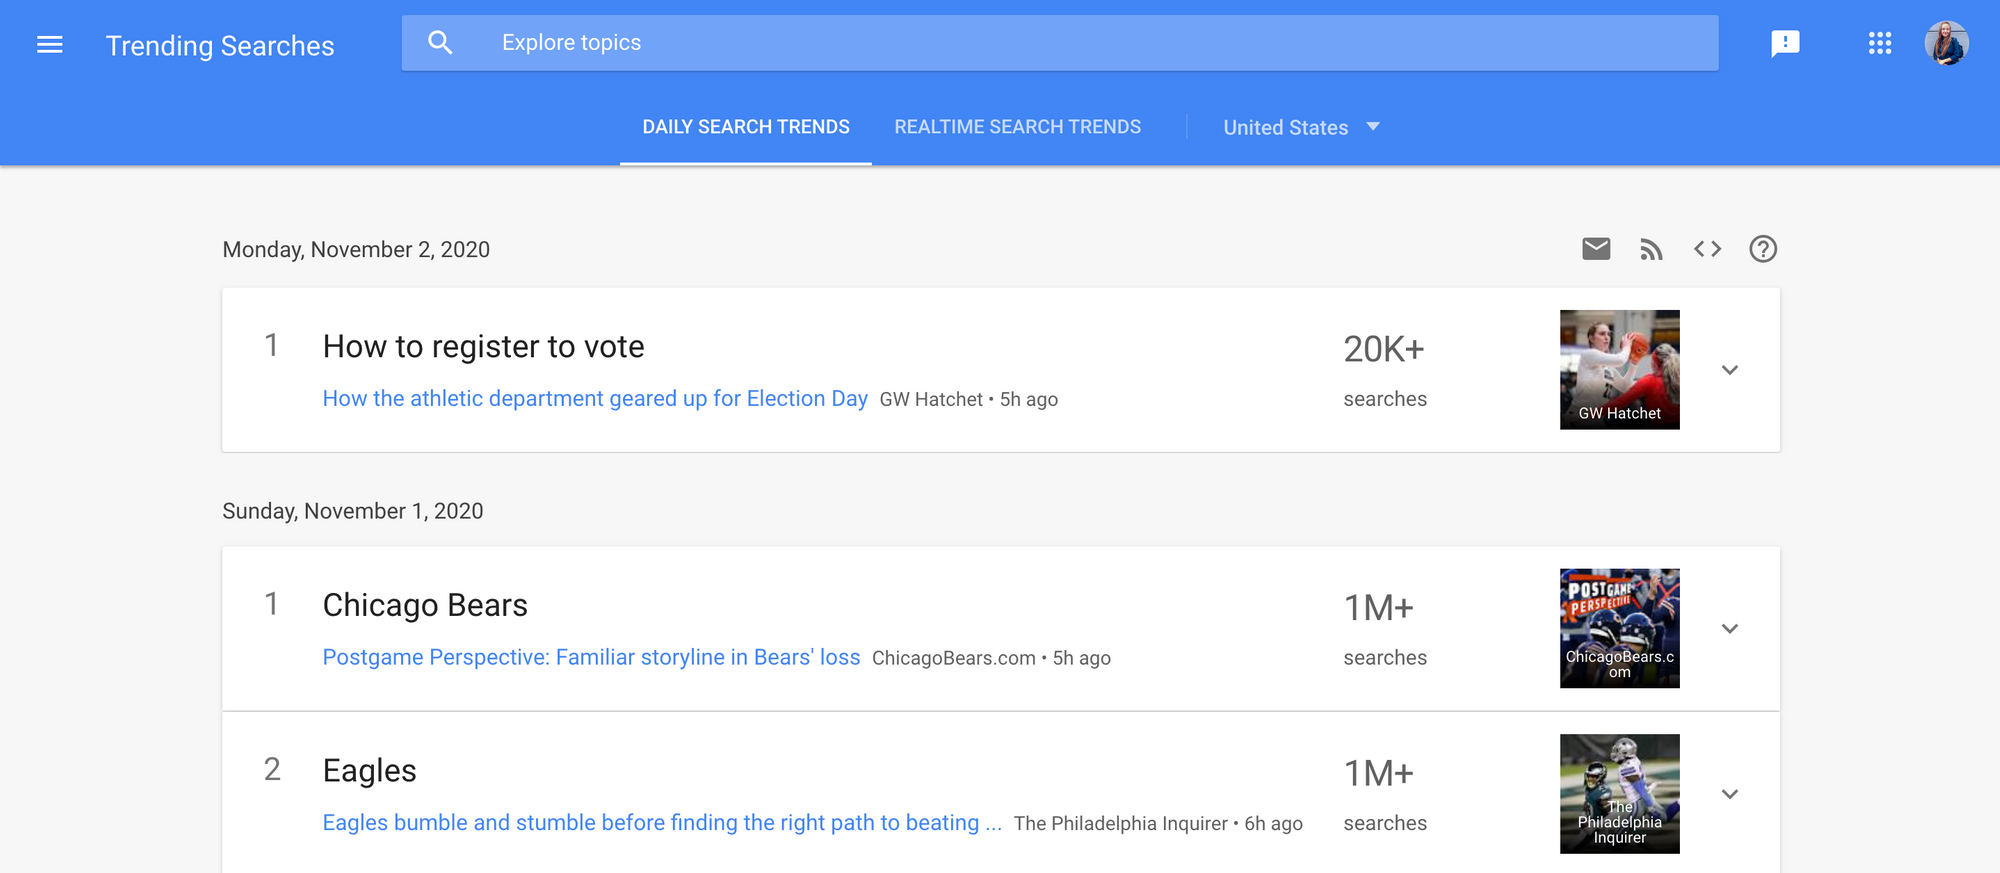Click the embed code icon
The height and width of the screenshot is (873, 2000).
click(x=1707, y=249)
